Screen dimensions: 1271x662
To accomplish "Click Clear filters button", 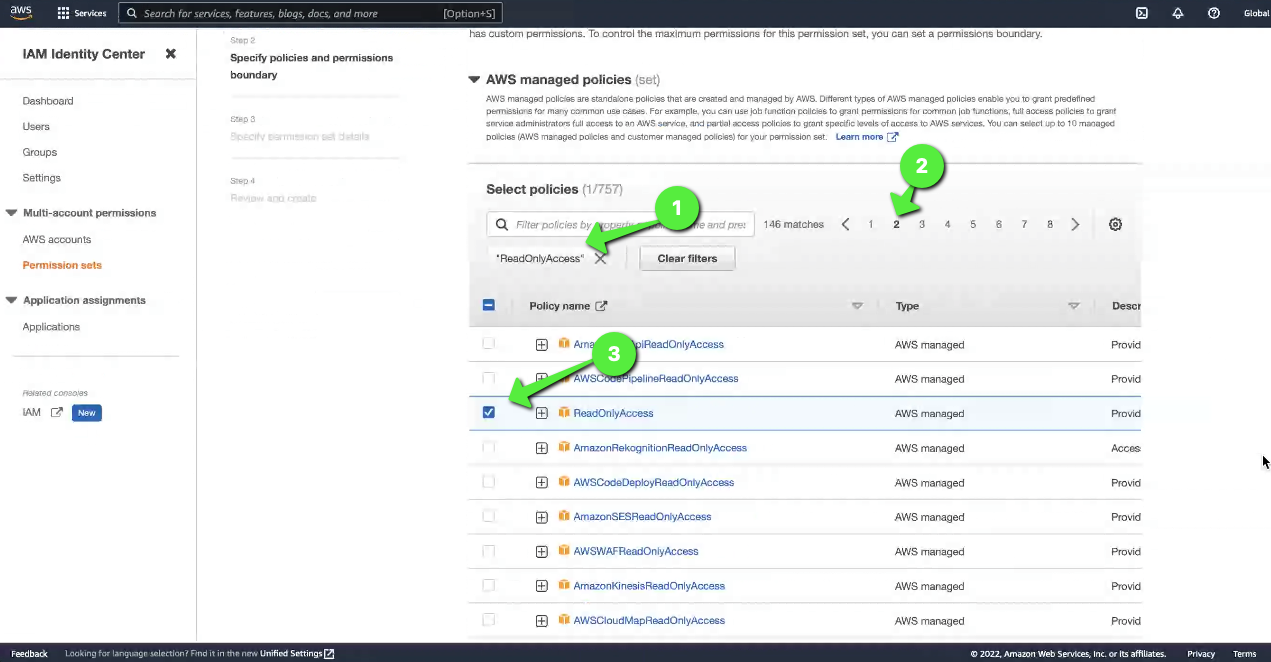I will (687, 258).
